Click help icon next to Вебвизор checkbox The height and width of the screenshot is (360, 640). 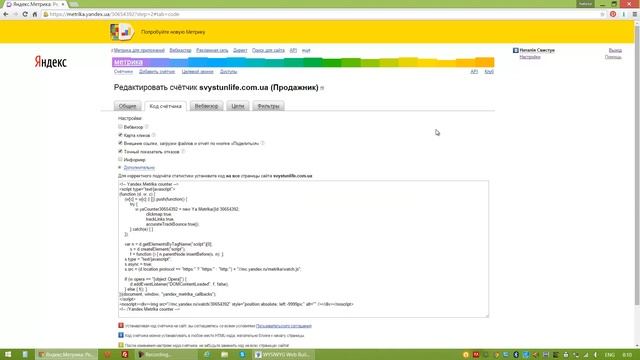click(x=147, y=127)
